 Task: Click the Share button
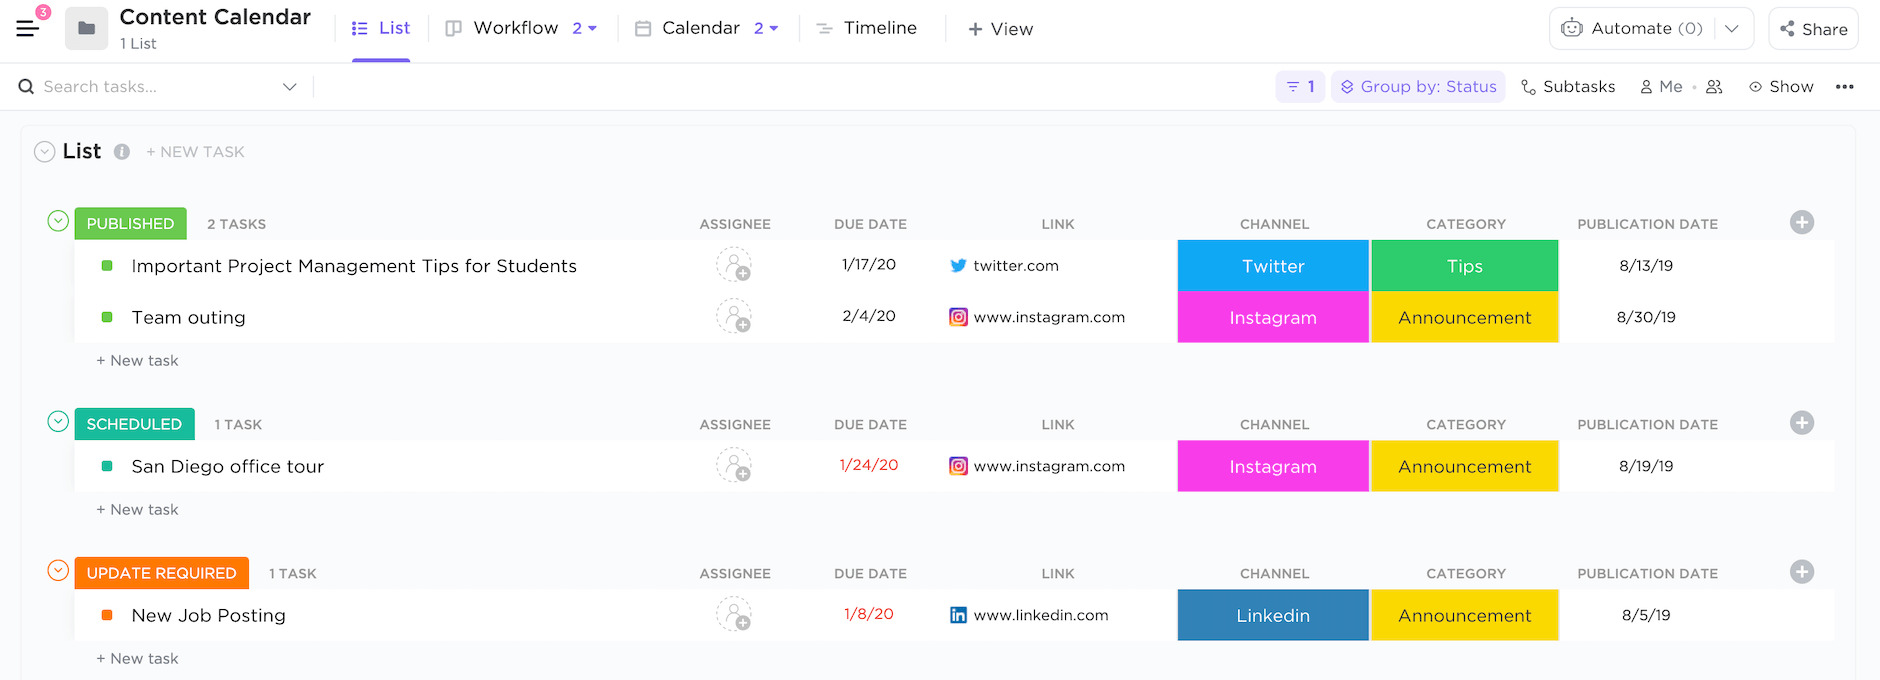pyautogui.click(x=1813, y=29)
